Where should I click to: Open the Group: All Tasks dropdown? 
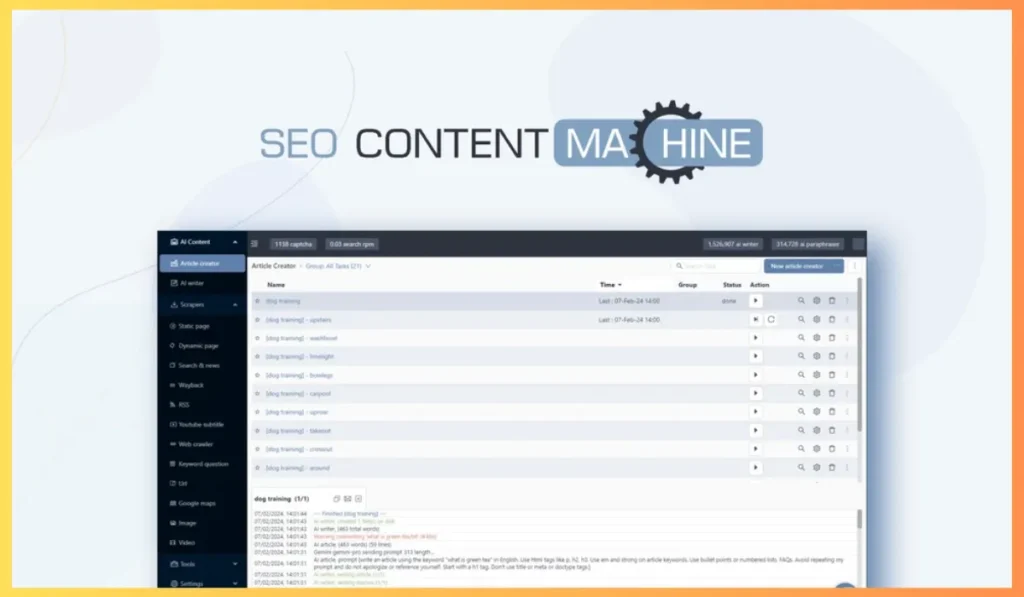pos(338,266)
